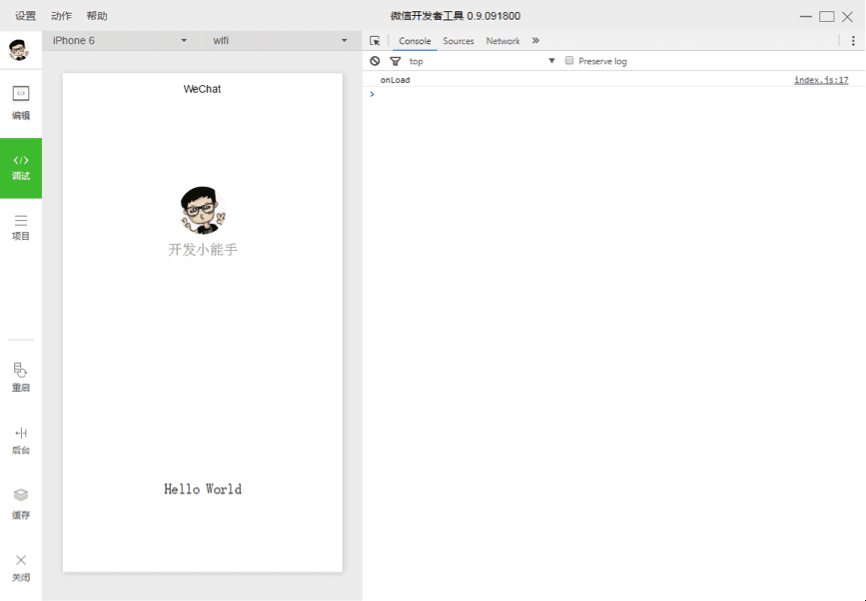Open the iPhone 6 device dropdown
The width and height of the screenshot is (866, 601).
120,41
